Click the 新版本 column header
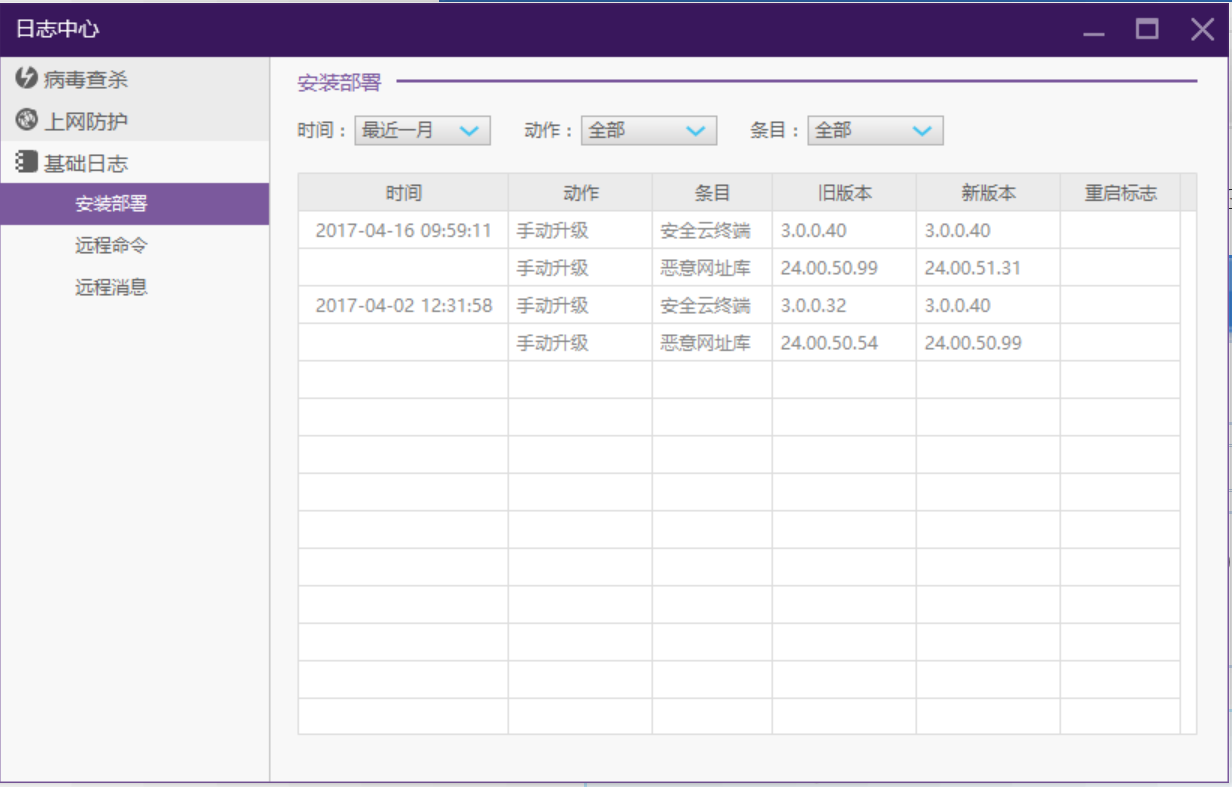Viewport: 1232px width, 787px height. pyautogui.click(x=988, y=193)
